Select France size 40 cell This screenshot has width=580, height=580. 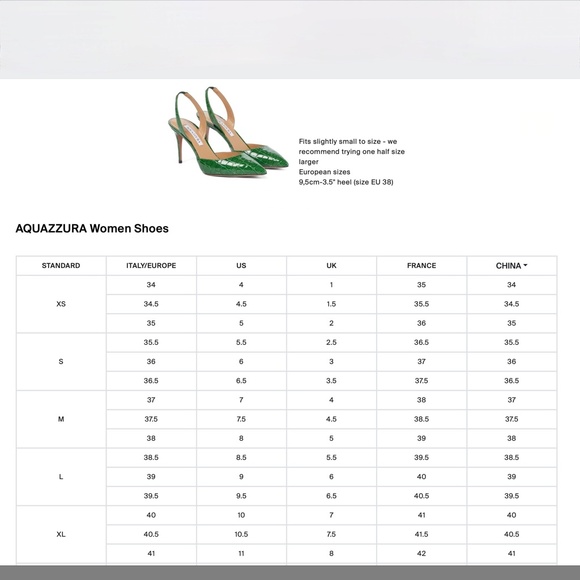click(421, 477)
